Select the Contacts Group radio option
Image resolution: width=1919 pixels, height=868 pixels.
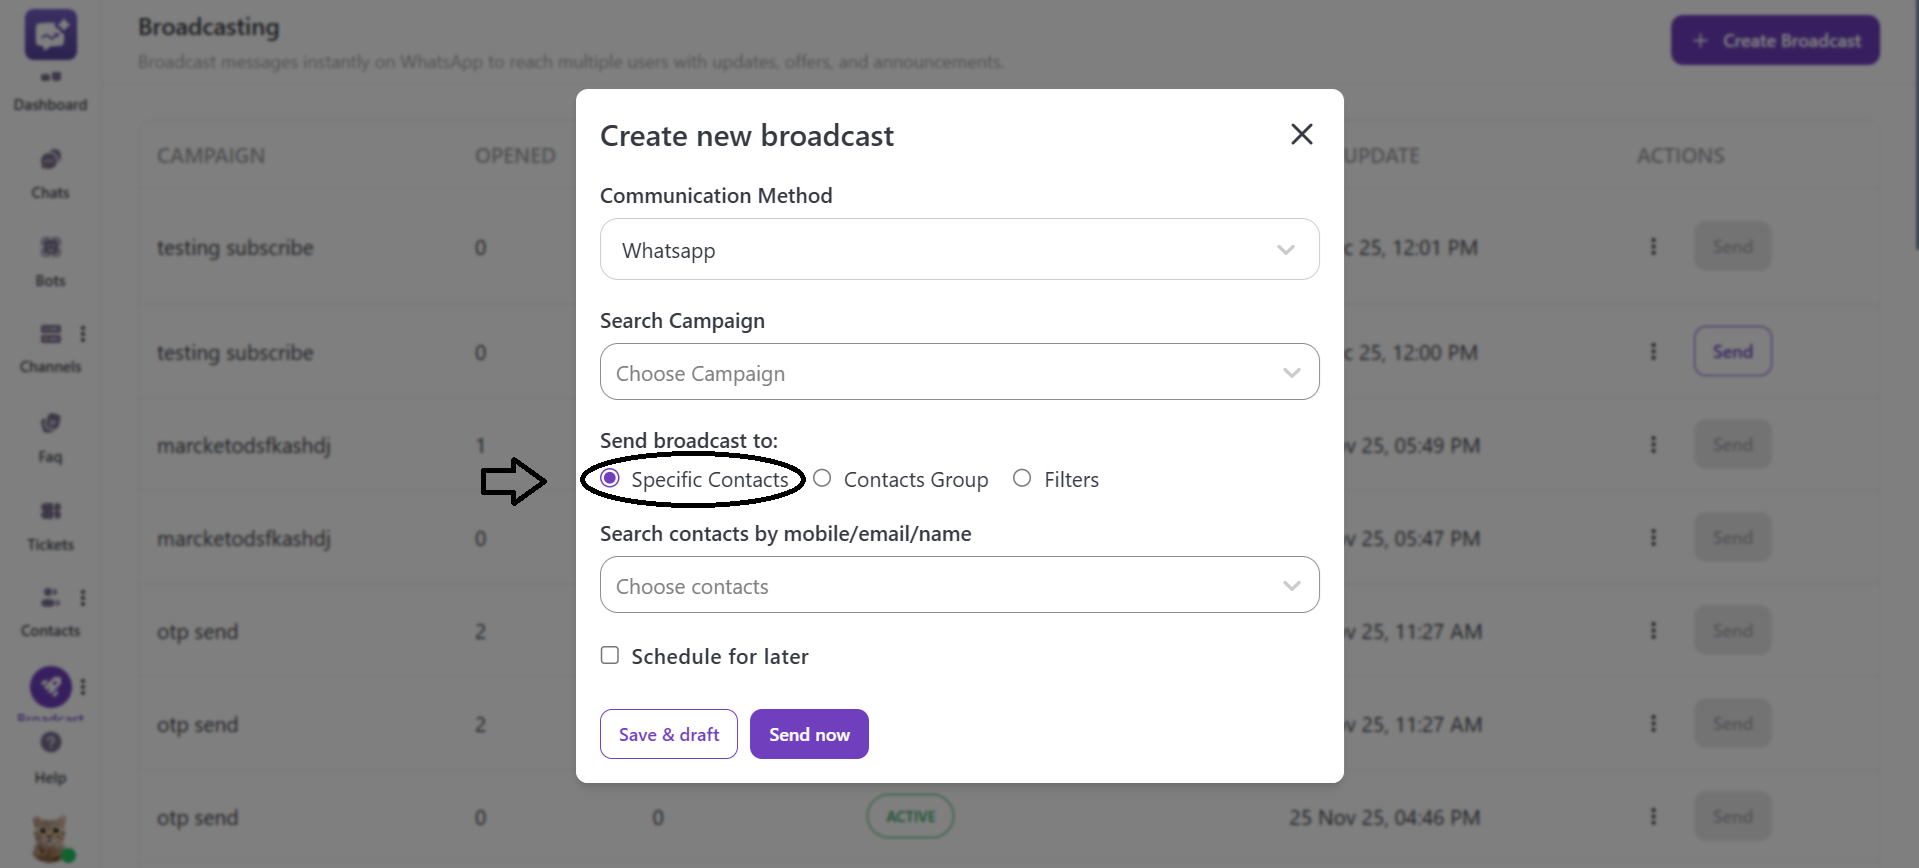tap(822, 479)
